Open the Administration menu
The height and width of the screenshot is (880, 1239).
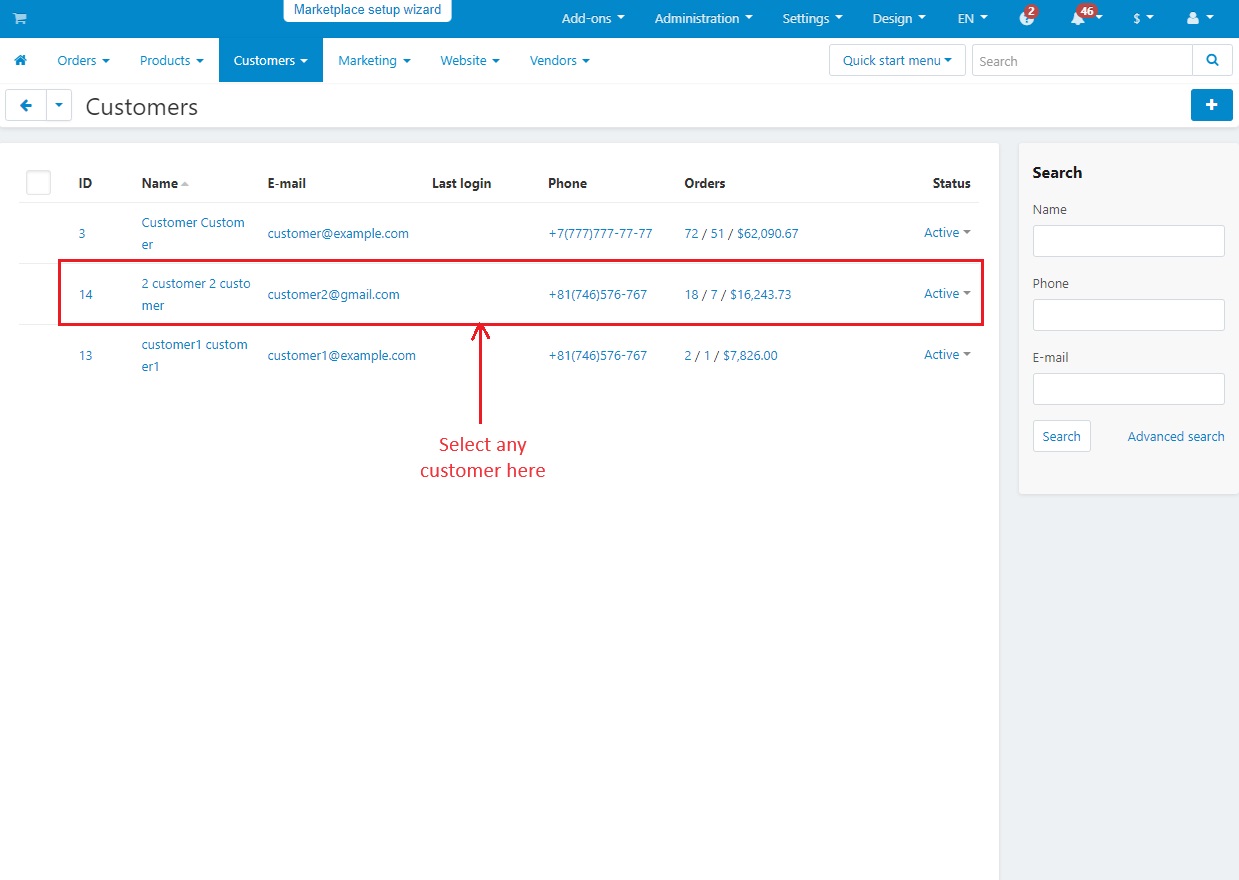coord(704,18)
